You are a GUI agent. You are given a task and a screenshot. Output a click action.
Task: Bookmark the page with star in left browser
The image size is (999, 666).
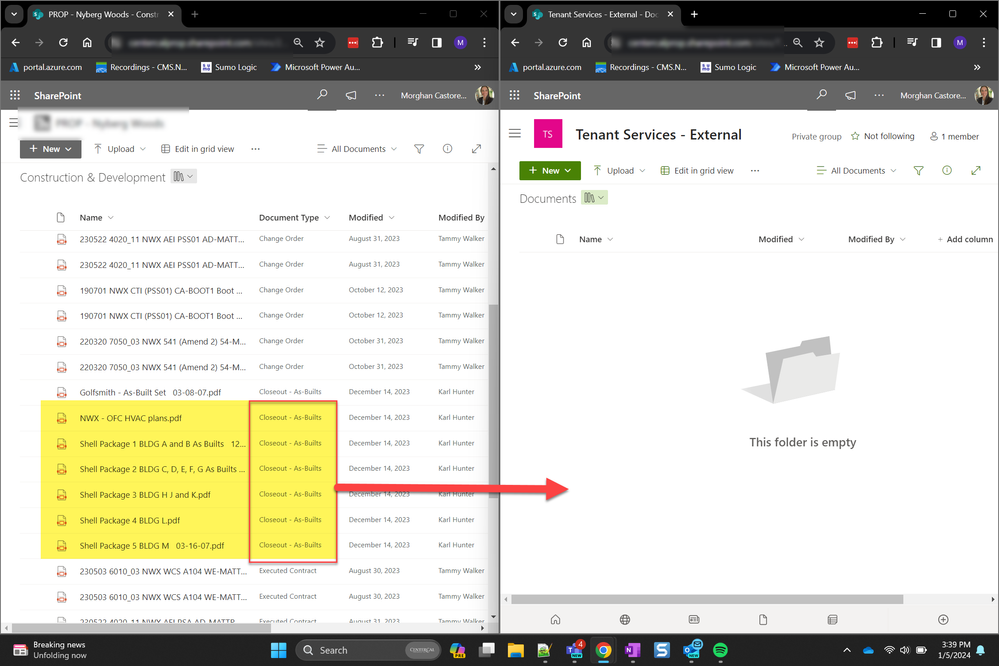[320, 42]
